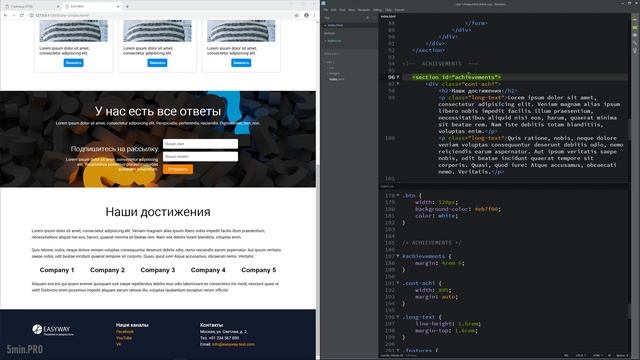The image size is (640, 360).
Task: Open the browser profile icon
Action: tap(307, 15)
